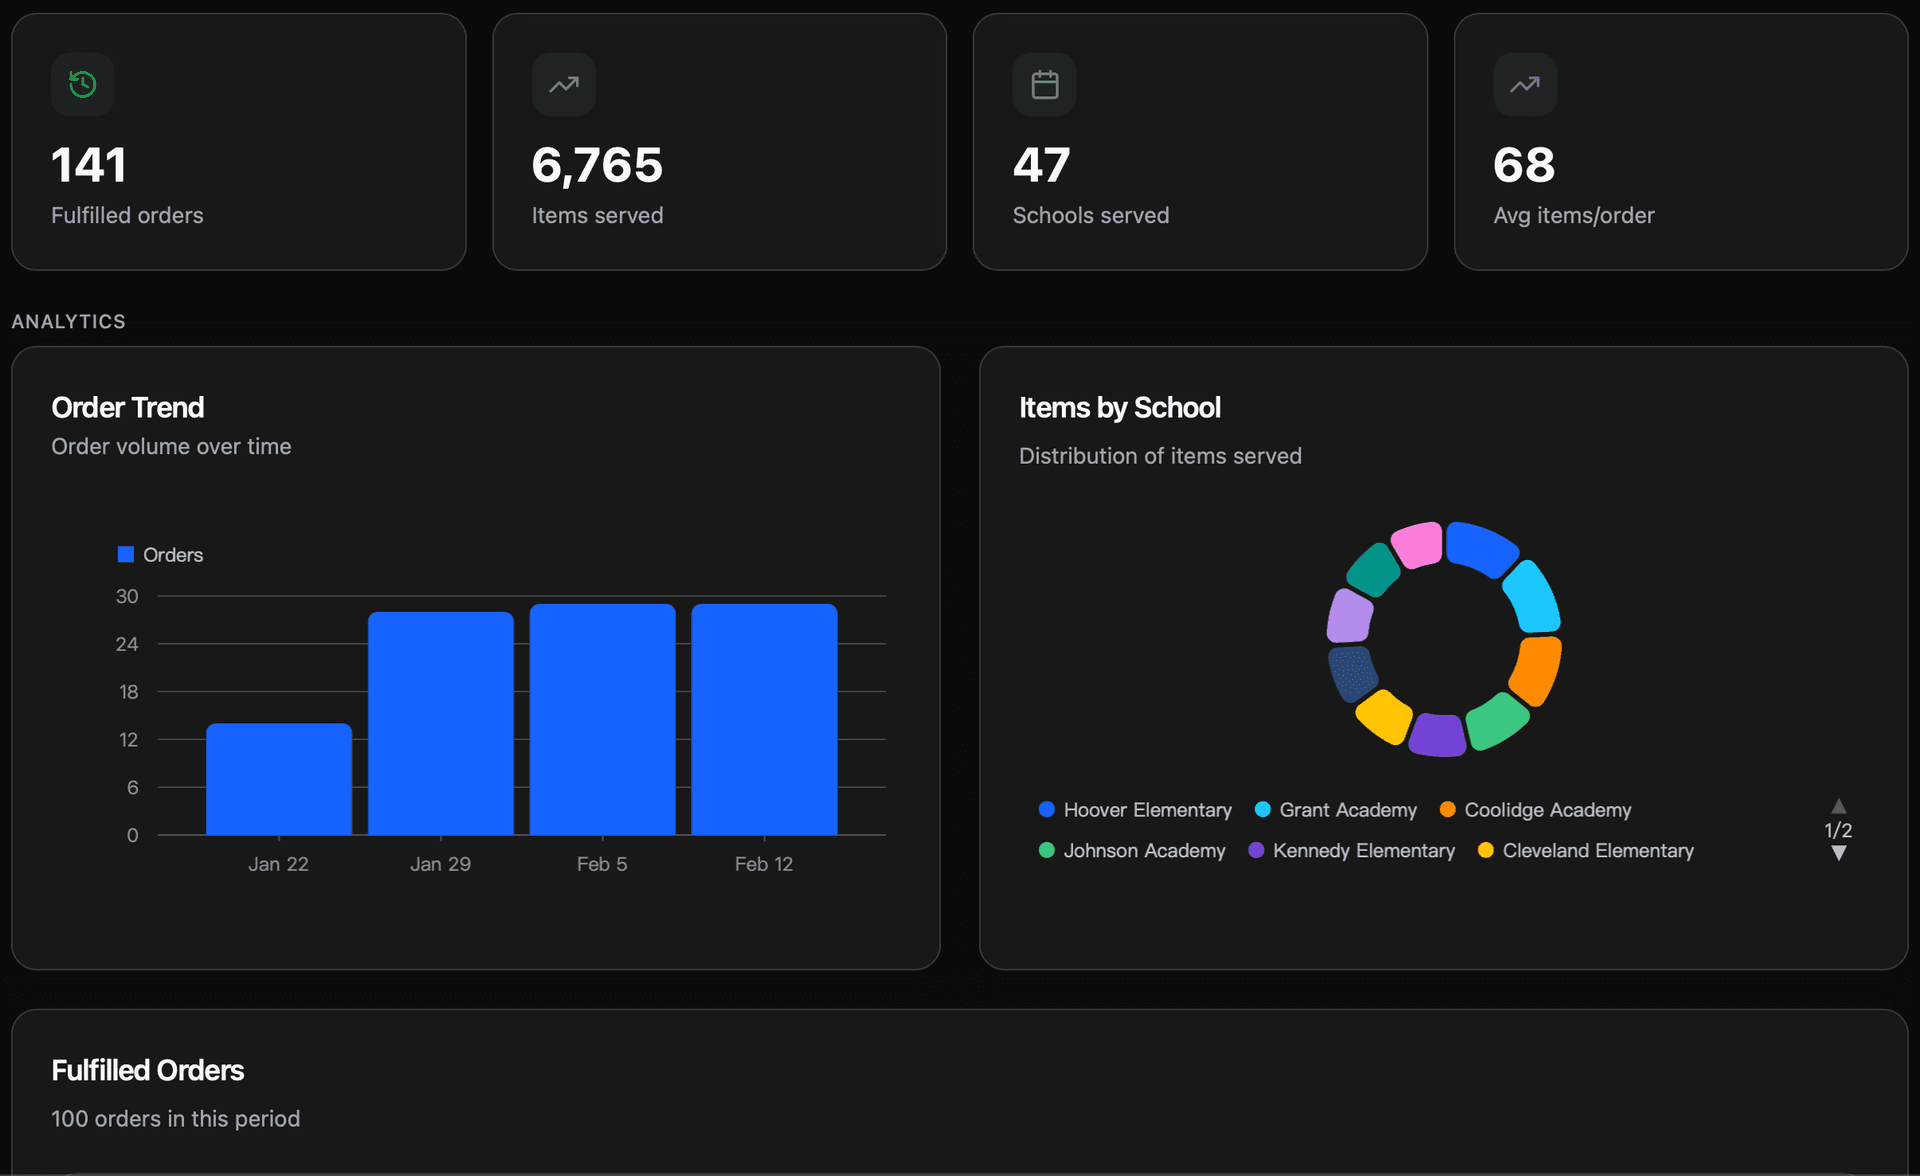Toggle Cleveland Elementary legend entry

[1486, 850]
